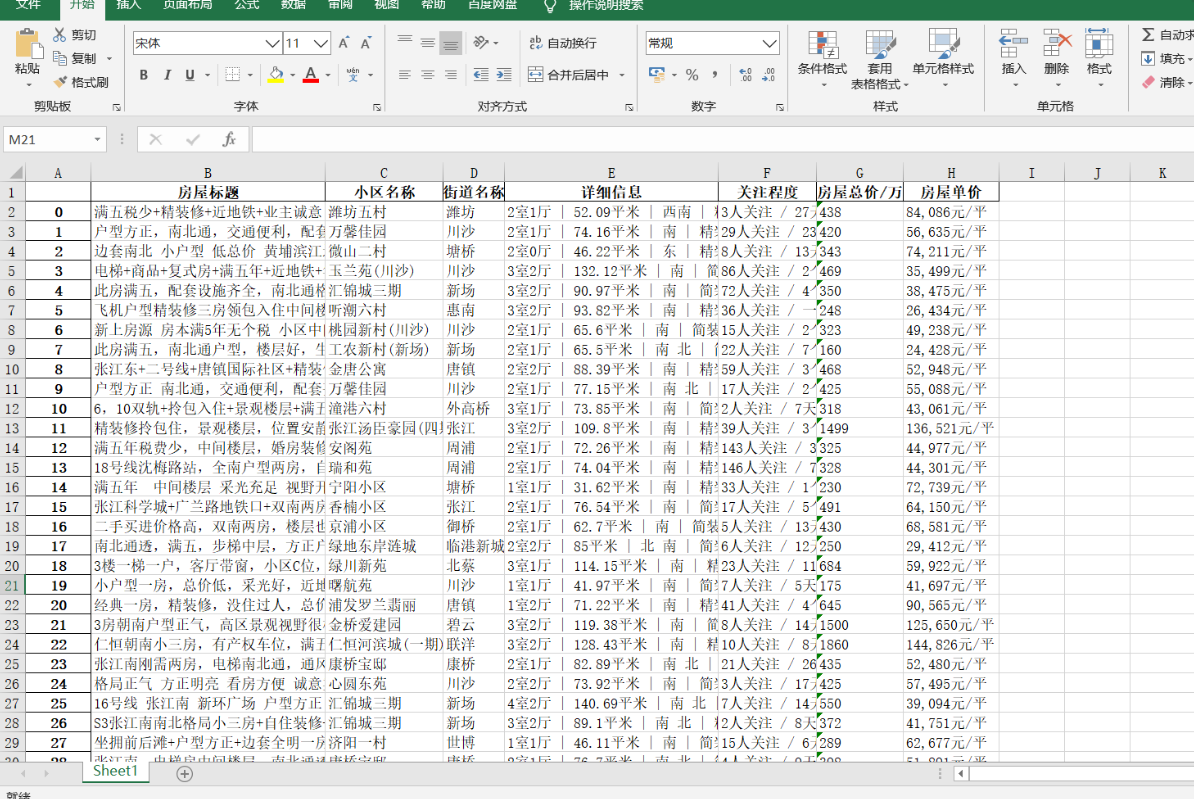The height and width of the screenshot is (799, 1194).
Task: Switch to the 插入 (Insert) ribbon tab
Action: tap(129, 5)
